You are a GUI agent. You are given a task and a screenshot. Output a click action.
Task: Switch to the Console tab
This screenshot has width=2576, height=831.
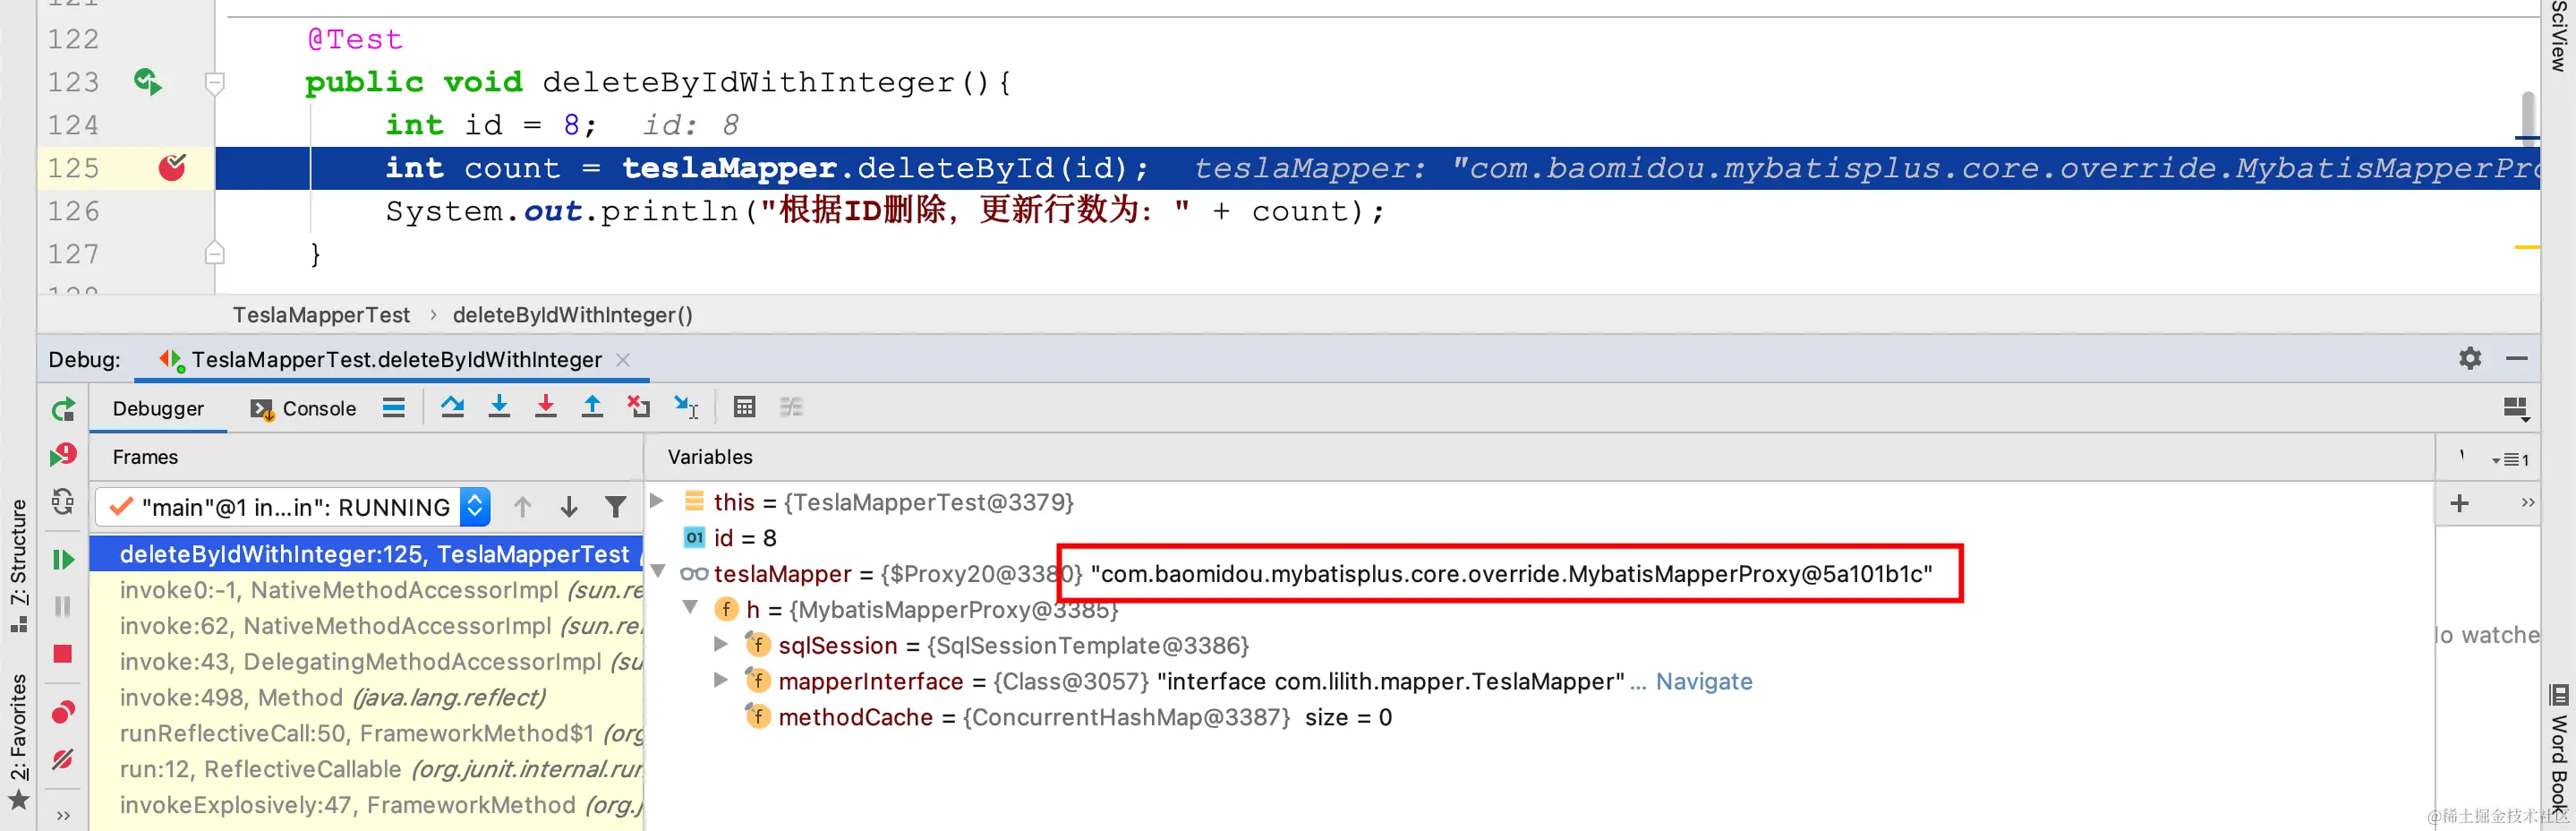click(303, 408)
